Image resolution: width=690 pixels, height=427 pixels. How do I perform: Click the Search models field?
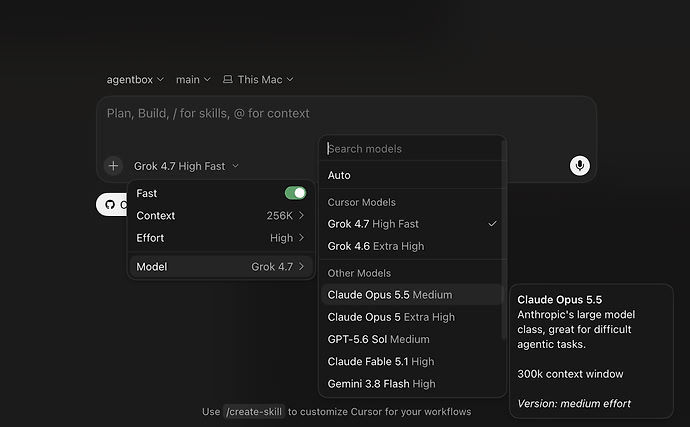tap(411, 149)
